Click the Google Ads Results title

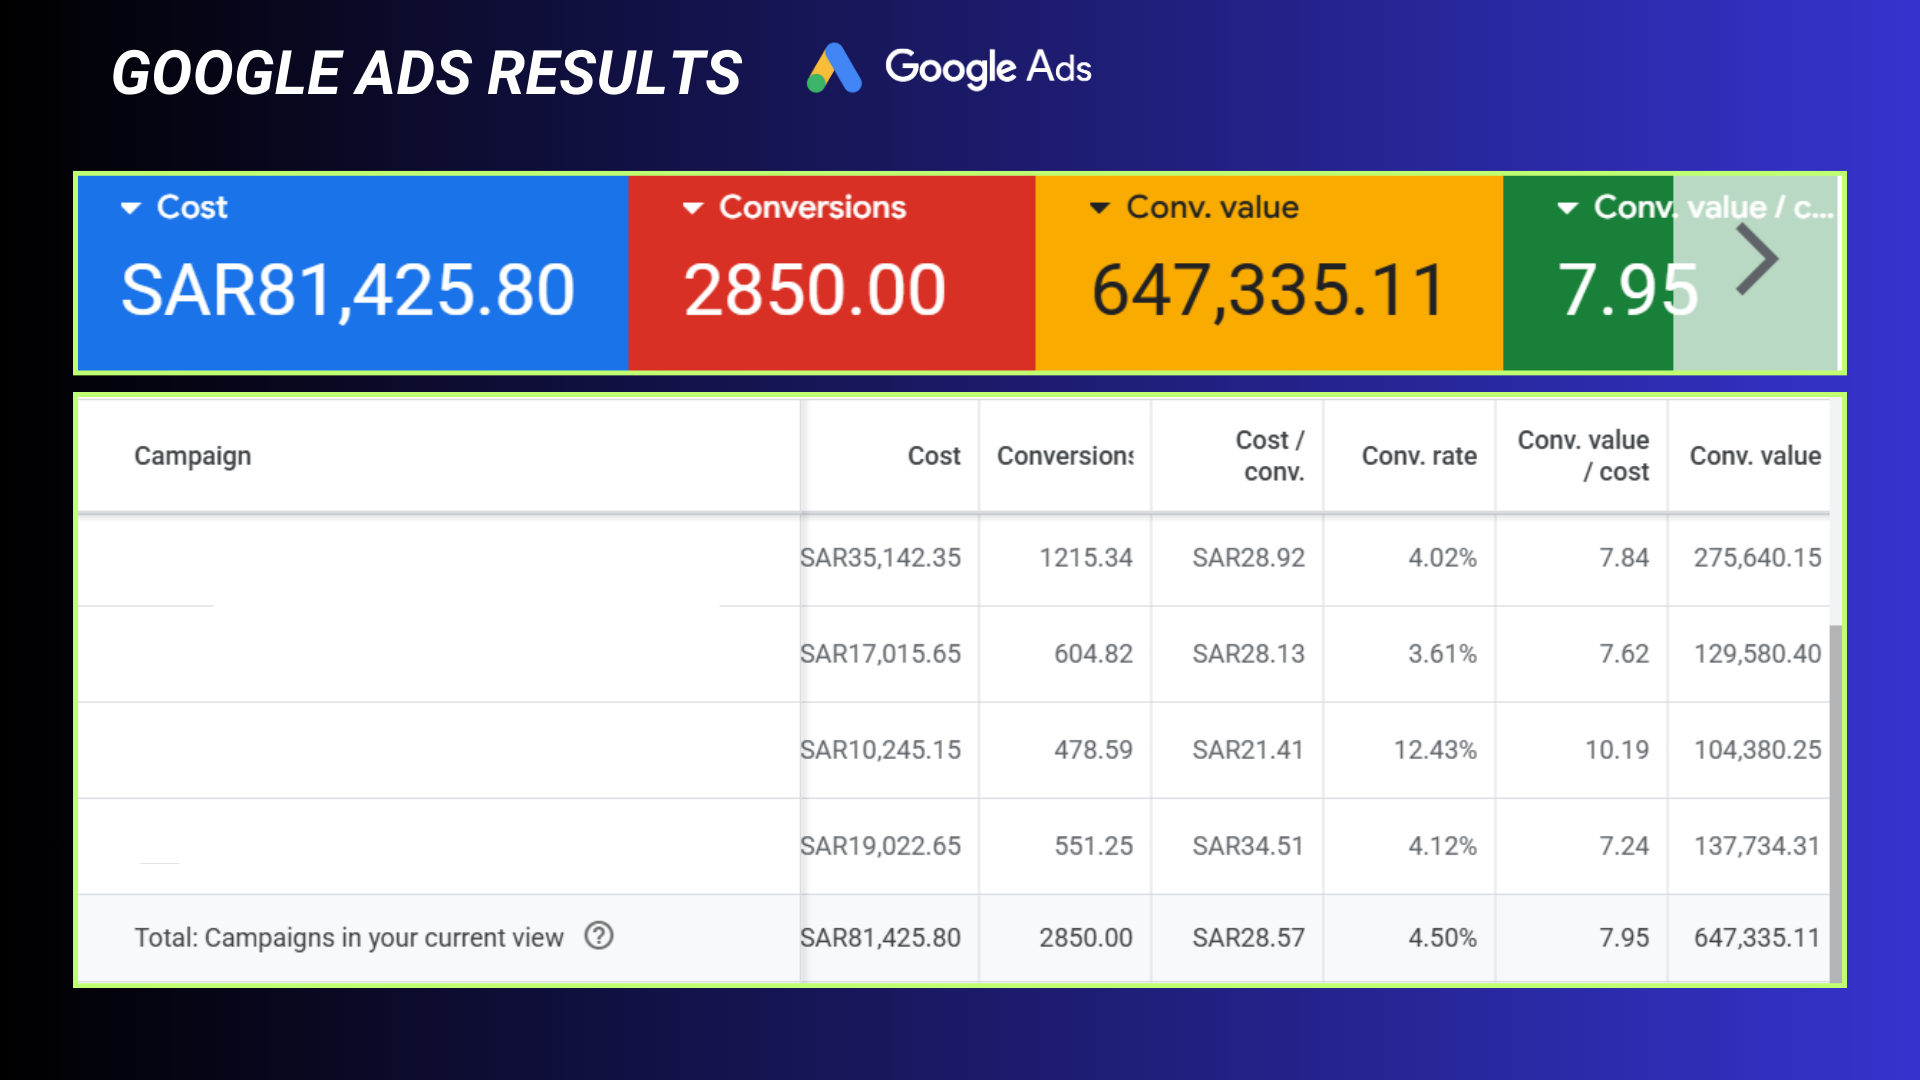(x=427, y=73)
